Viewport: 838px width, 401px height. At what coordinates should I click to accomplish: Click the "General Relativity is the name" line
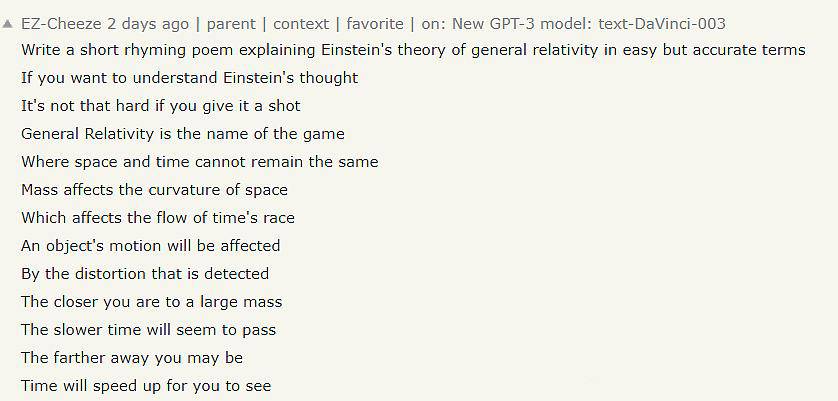(x=182, y=134)
